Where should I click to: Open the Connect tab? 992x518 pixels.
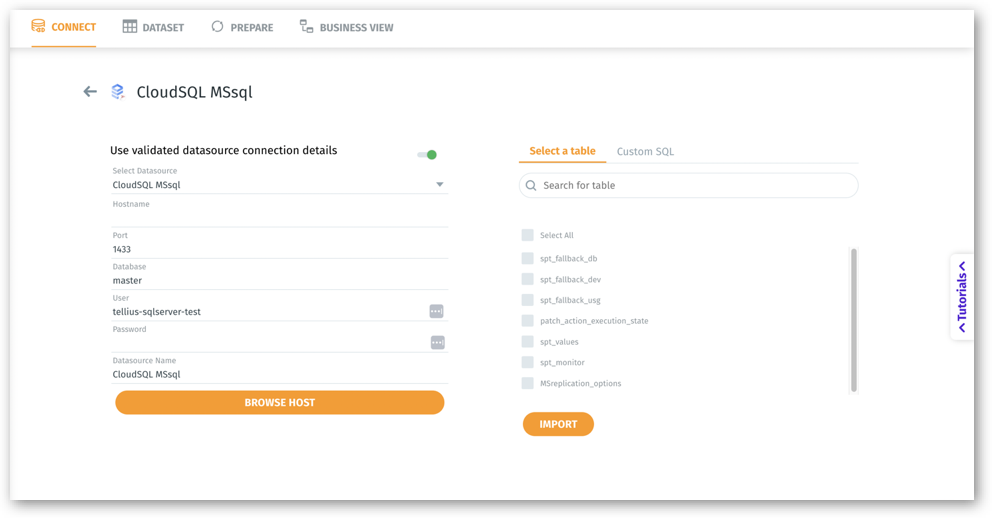click(64, 27)
